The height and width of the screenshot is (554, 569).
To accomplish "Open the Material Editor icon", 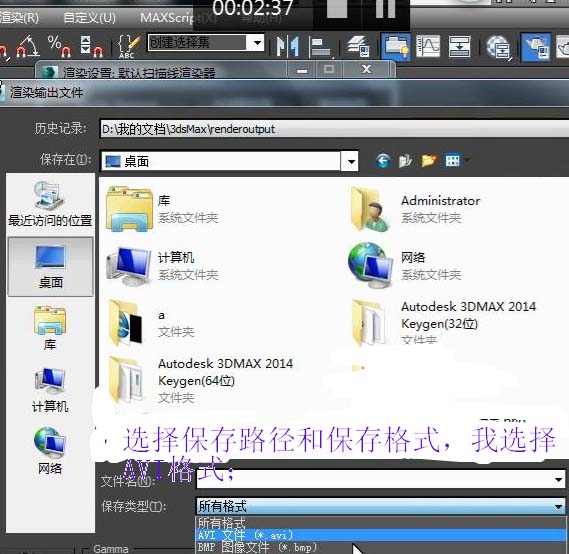I will click(x=499, y=47).
